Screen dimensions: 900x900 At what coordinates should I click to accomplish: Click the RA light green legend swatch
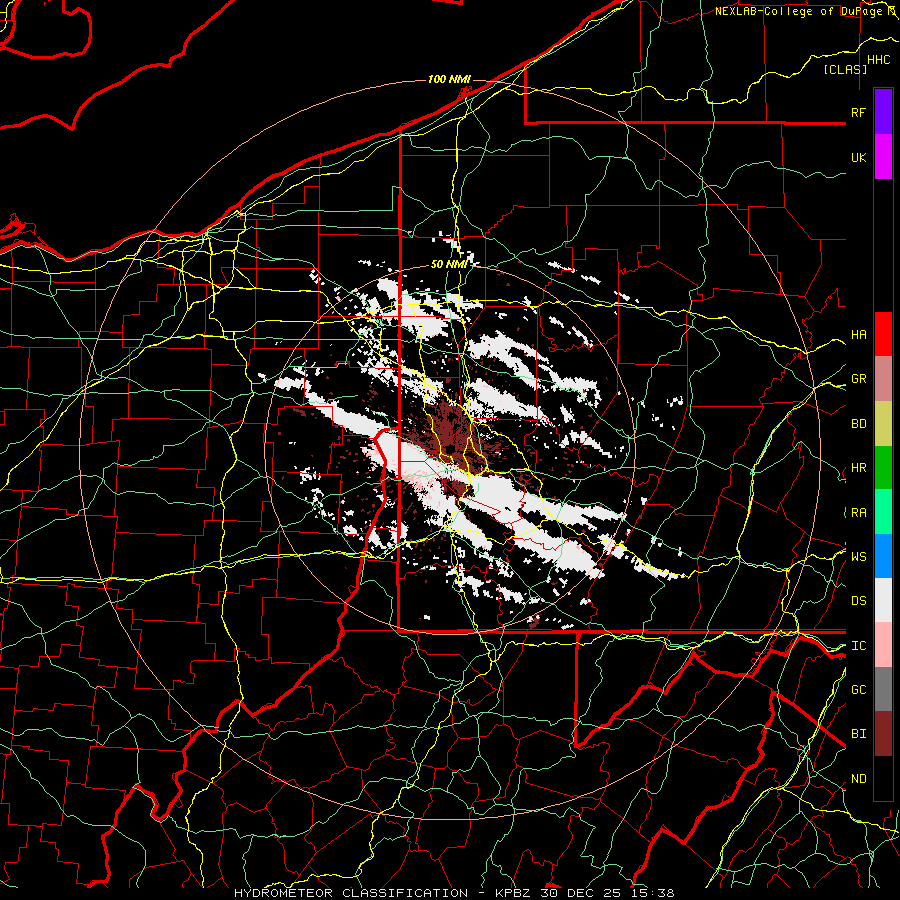(x=883, y=512)
